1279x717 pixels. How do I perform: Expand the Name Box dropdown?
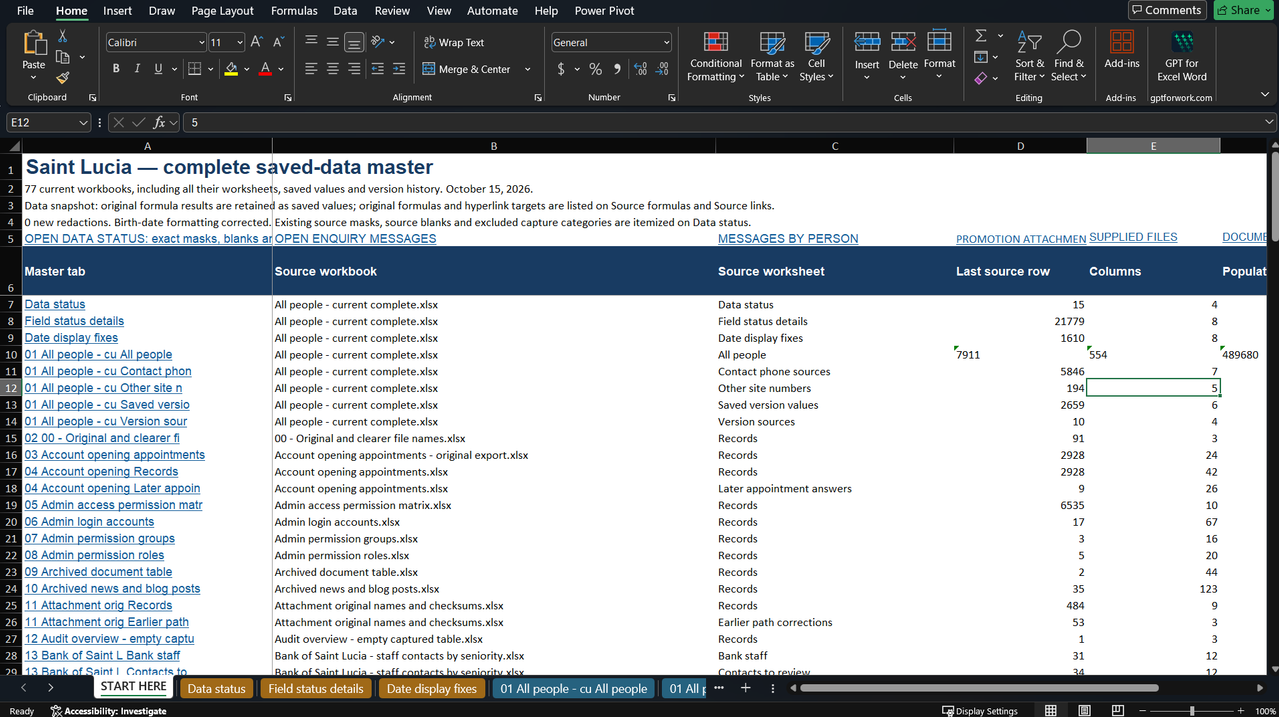[83, 123]
